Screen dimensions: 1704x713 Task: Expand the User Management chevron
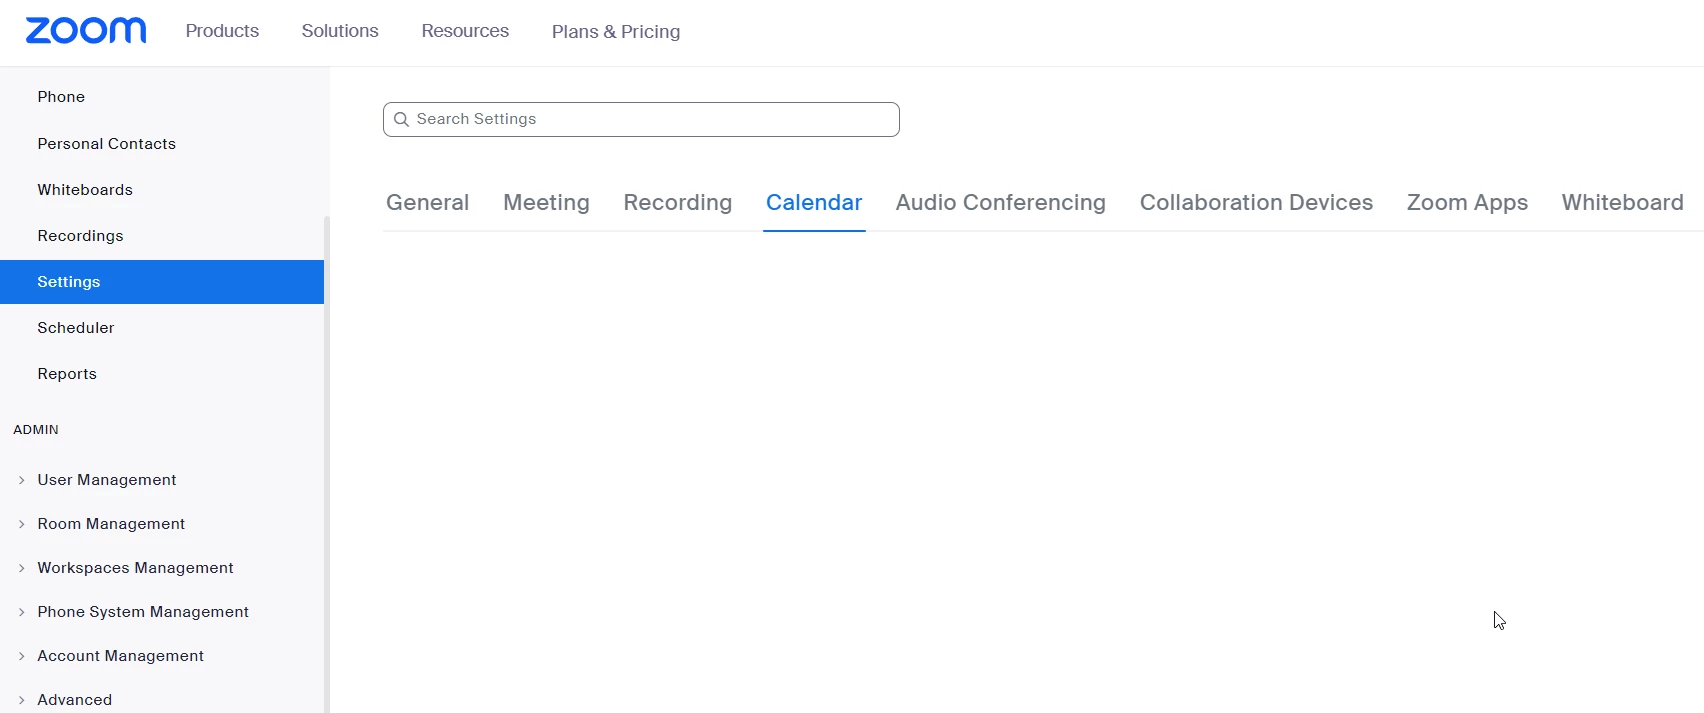pos(22,480)
